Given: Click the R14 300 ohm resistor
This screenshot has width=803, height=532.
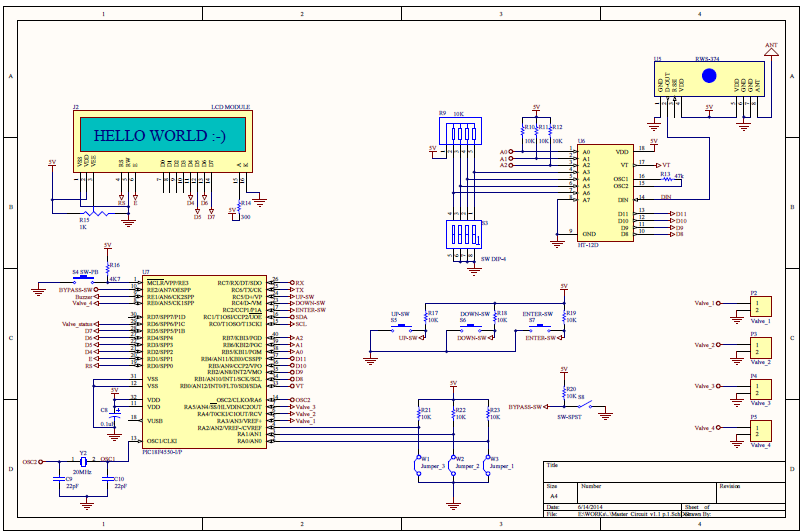Looking at the screenshot, I should click(239, 205).
